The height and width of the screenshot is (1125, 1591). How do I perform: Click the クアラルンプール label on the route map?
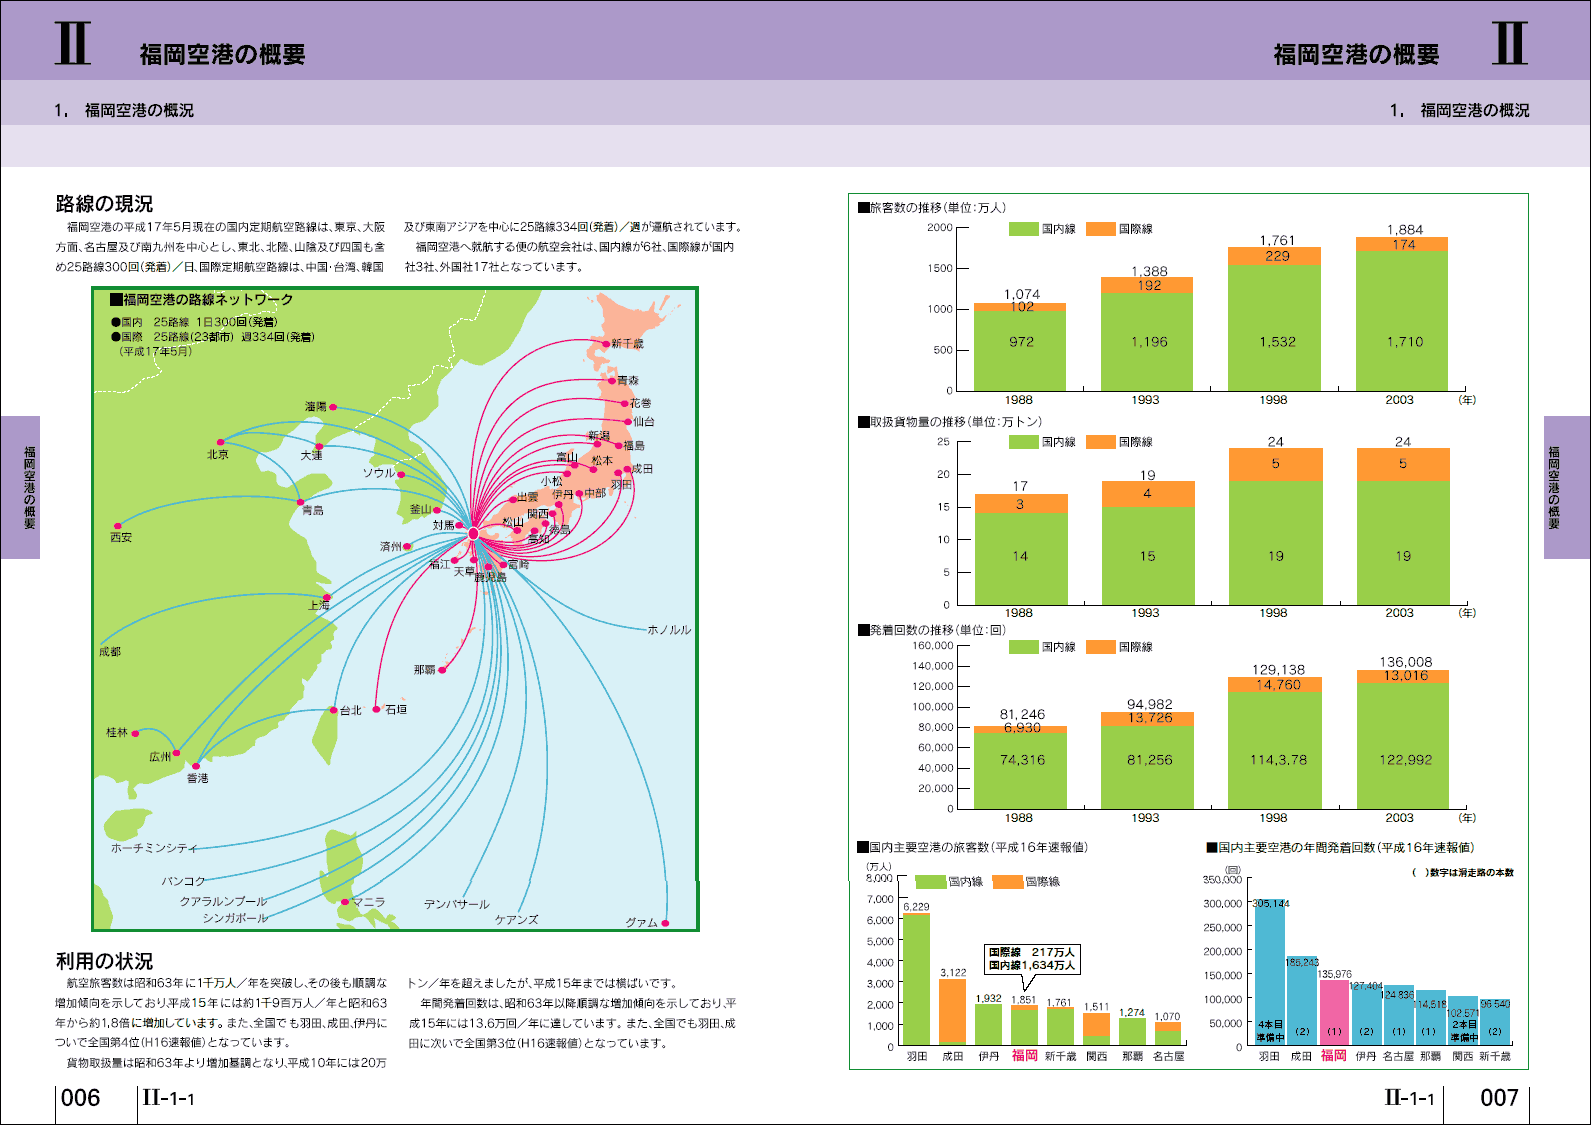click(223, 901)
